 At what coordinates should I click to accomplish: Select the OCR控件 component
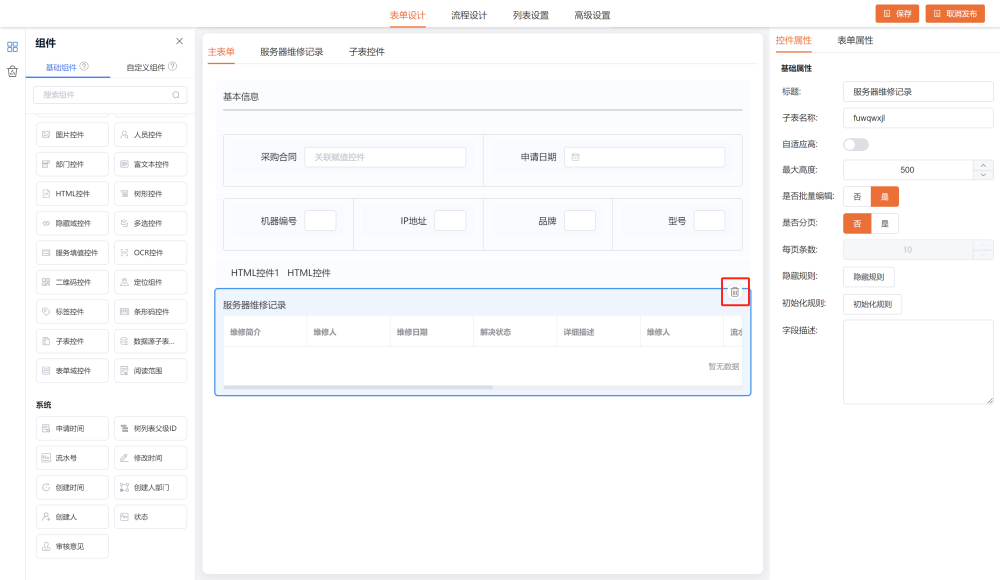(x=149, y=252)
